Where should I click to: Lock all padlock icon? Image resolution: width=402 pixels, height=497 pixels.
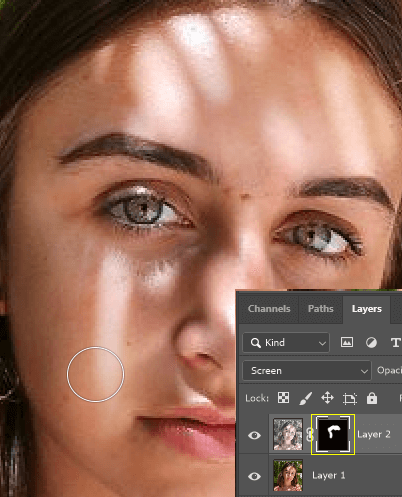click(372, 398)
